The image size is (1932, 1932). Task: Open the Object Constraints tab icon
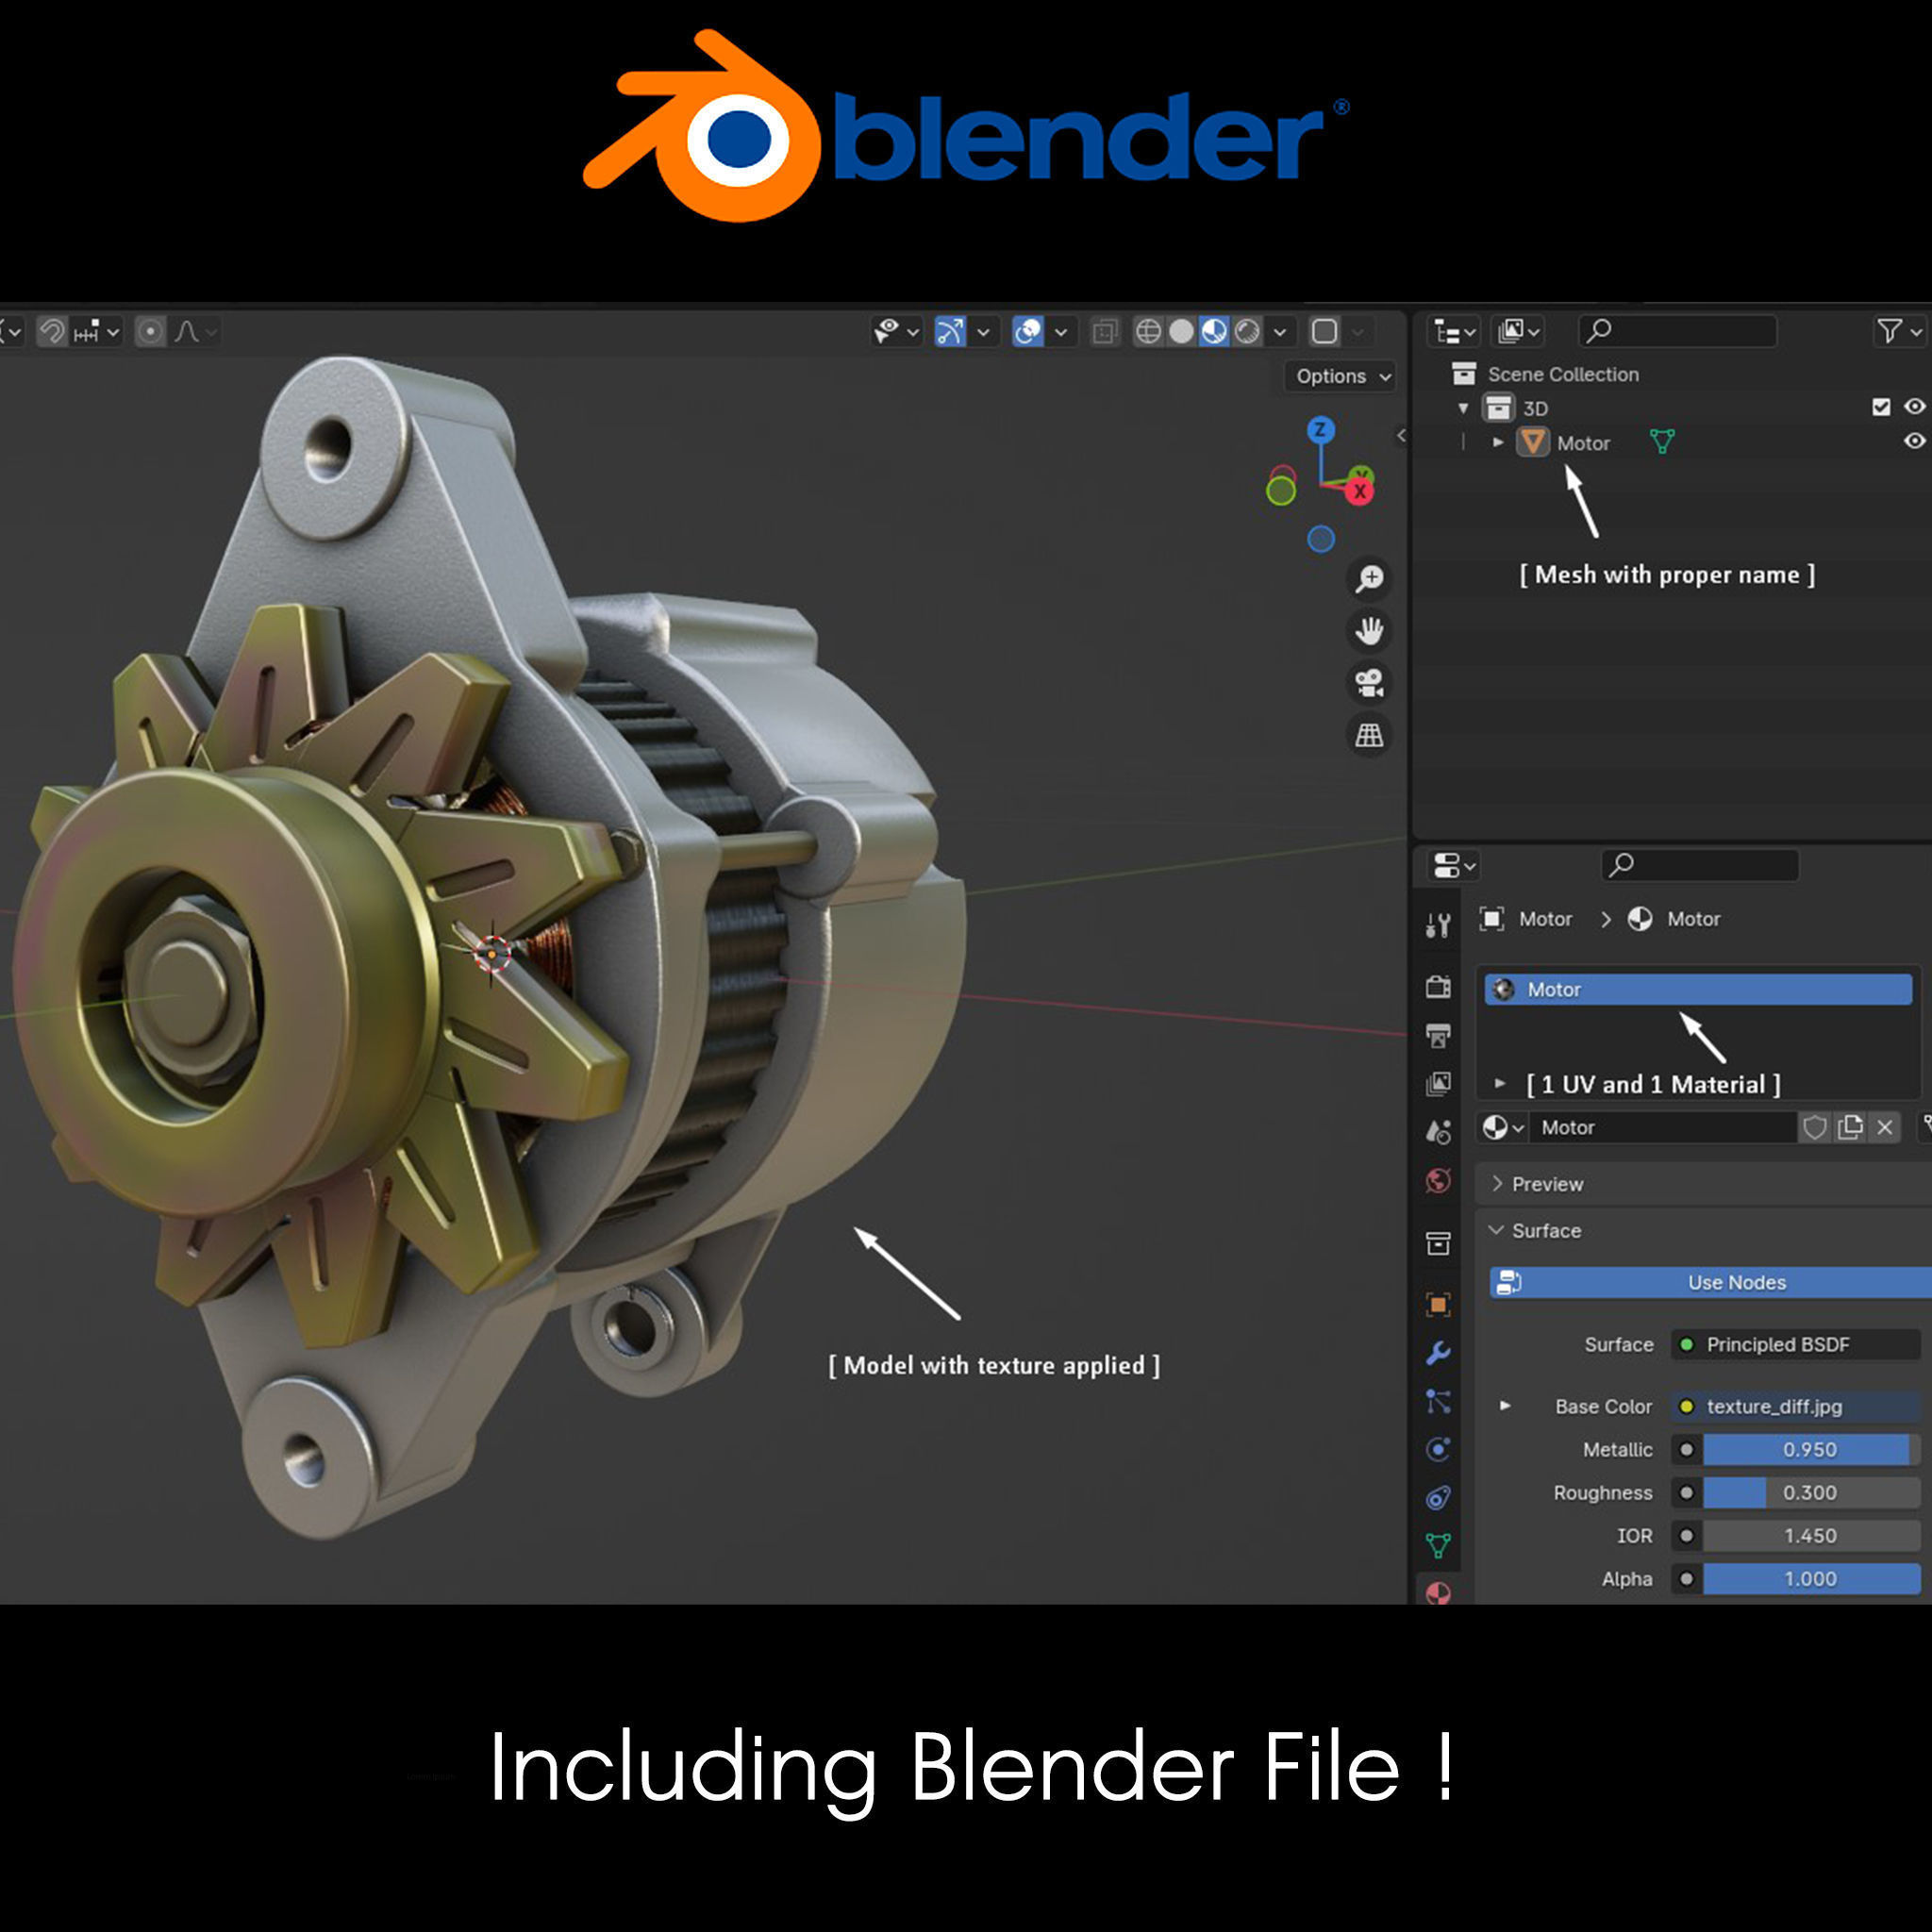(1438, 1497)
